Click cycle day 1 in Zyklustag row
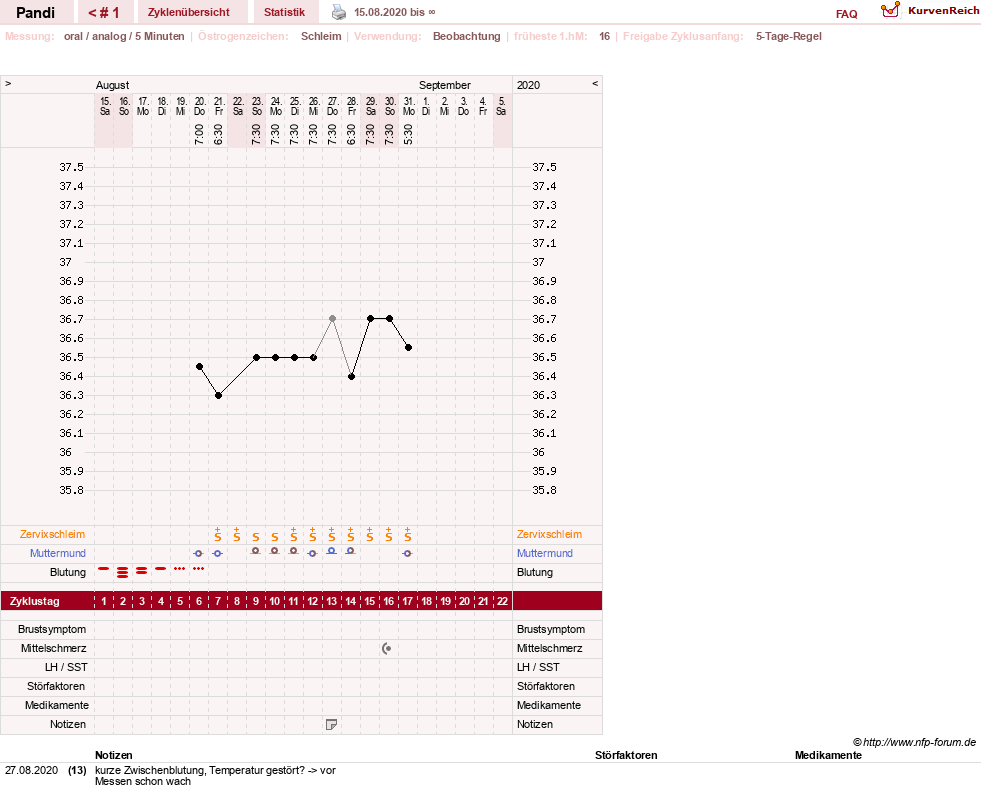Image resolution: width=981 pixels, height=808 pixels. pyautogui.click(x=104, y=601)
